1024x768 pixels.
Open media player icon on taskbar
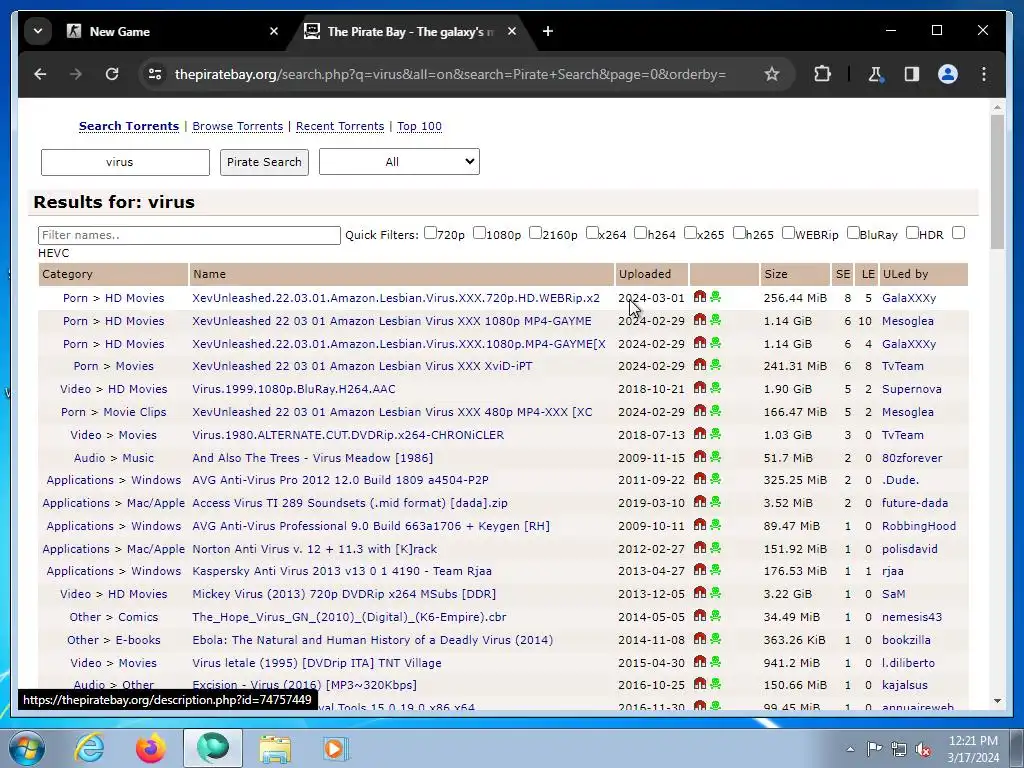(336, 748)
